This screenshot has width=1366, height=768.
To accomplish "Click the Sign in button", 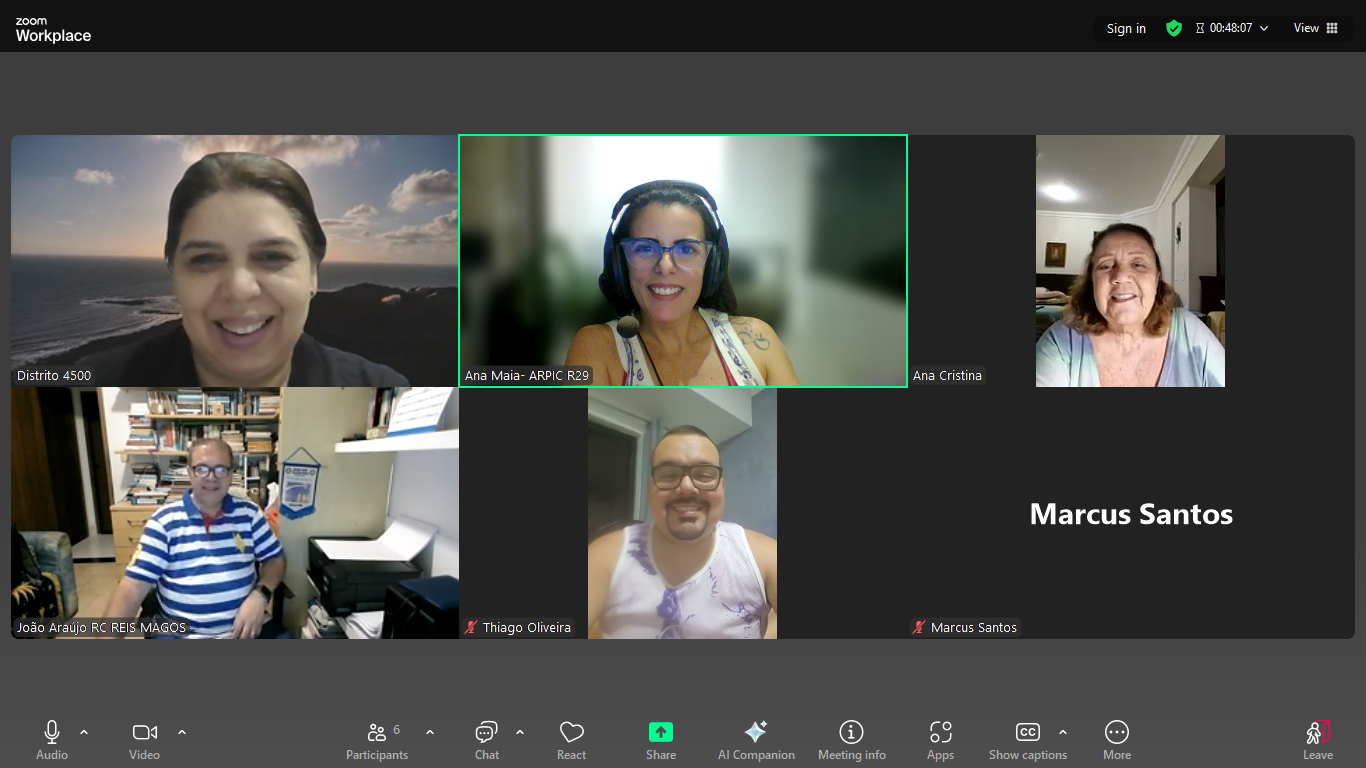I will click(x=1126, y=28).
